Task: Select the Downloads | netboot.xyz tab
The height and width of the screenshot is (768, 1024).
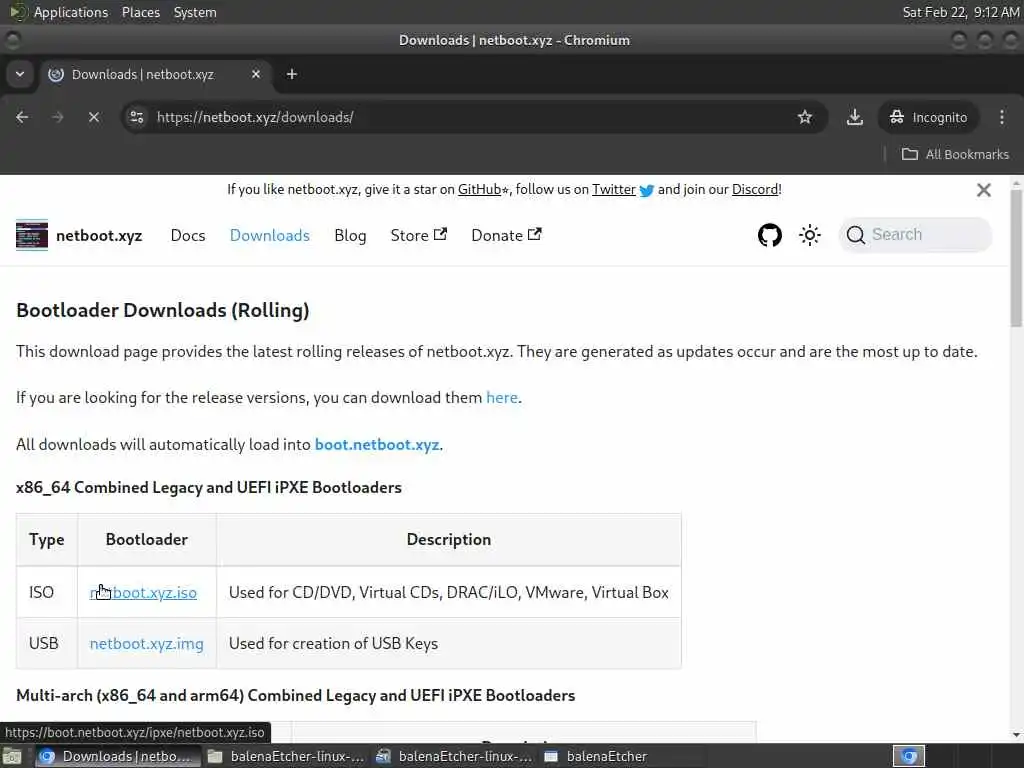Action: click(157, 74)
